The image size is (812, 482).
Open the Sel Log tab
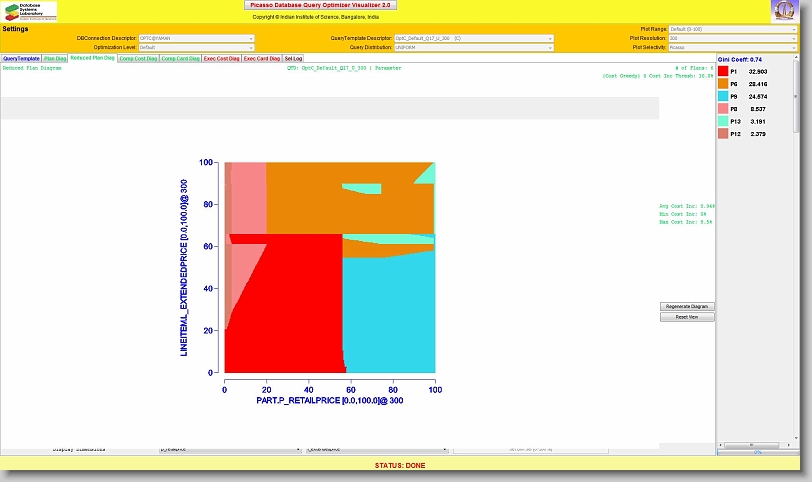[x=293, y=59]
